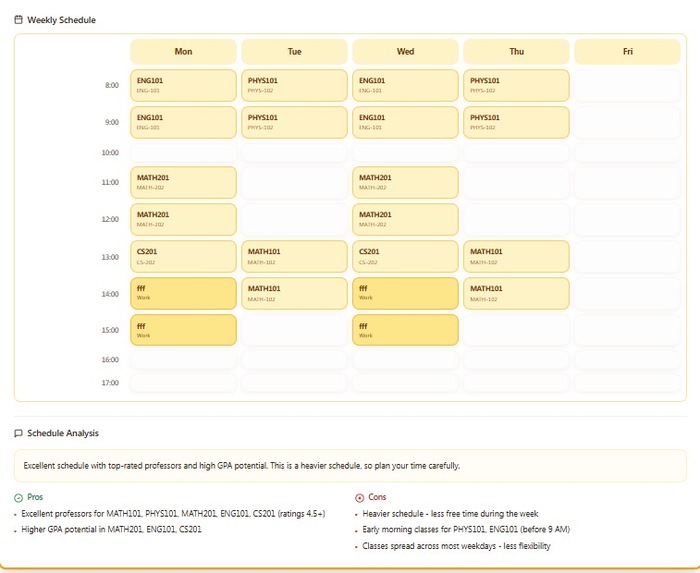This screenshot has height=573, width=700.
Task: Click the 17:00 time label
Action: 110,383
